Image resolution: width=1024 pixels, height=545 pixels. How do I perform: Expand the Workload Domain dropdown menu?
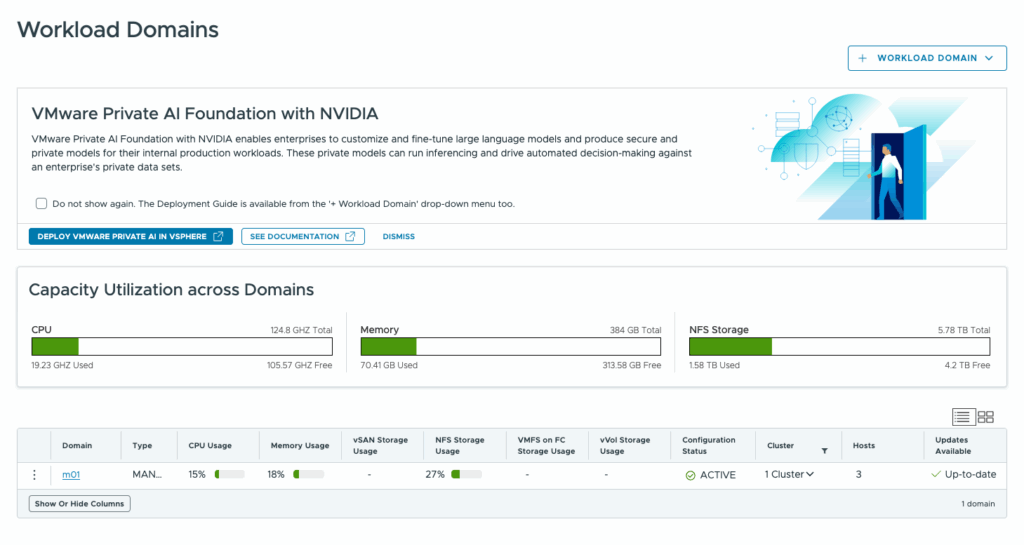(989, 58)
